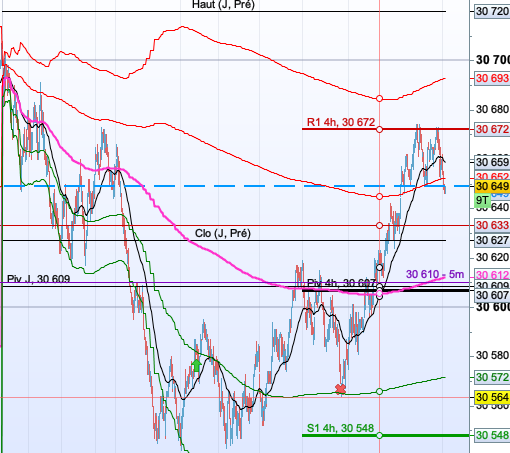
Task: Click the 30 659 axis price tag
Action: (492, 162)
